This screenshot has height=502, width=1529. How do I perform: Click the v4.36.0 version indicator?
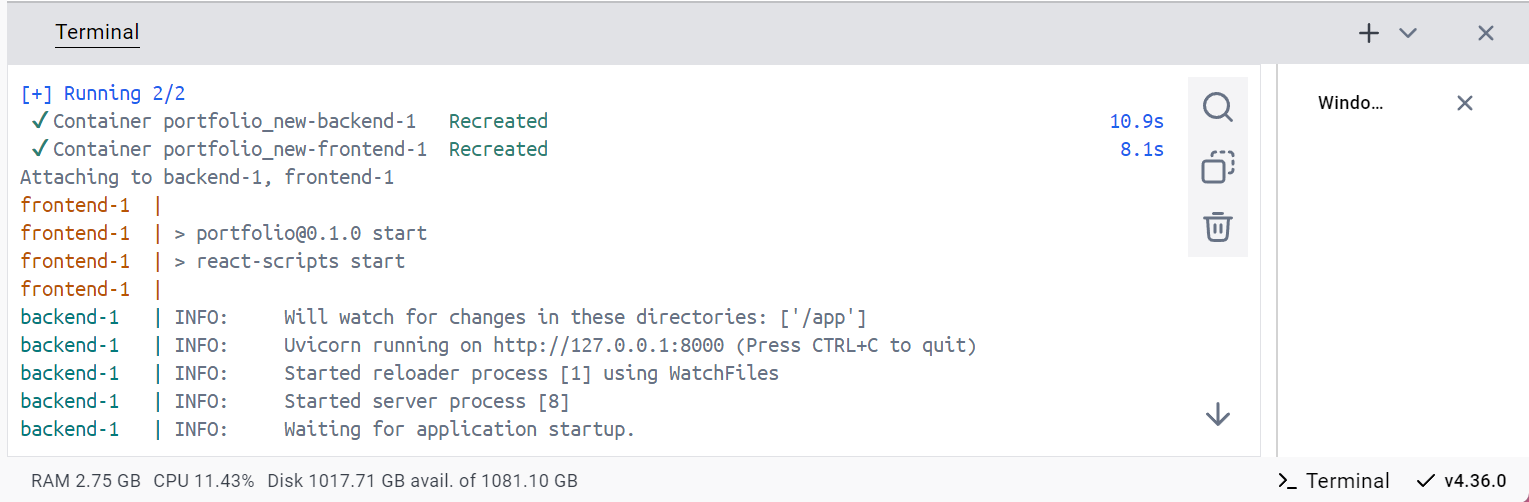point(1475,481)
